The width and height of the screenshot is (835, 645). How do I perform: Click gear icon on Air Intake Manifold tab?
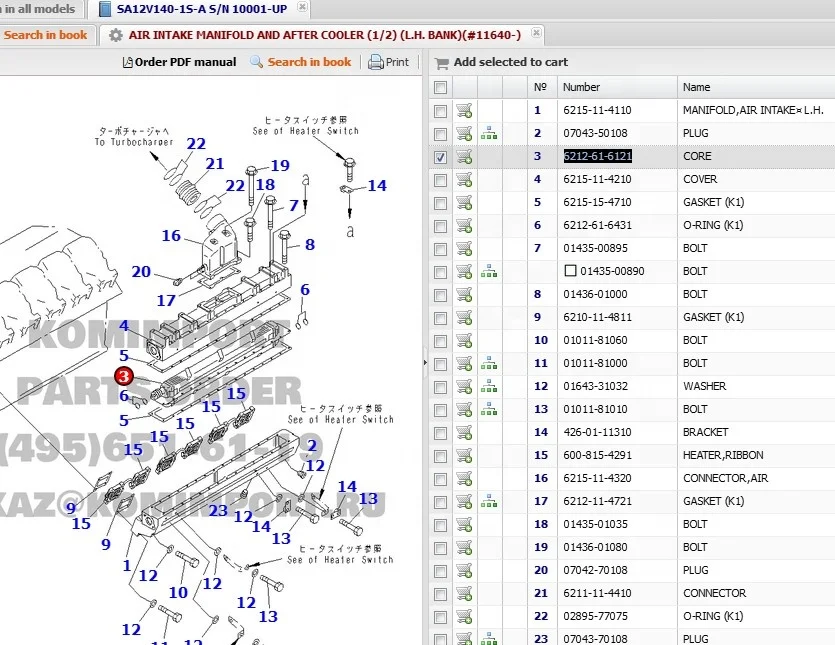pos(116,35)
